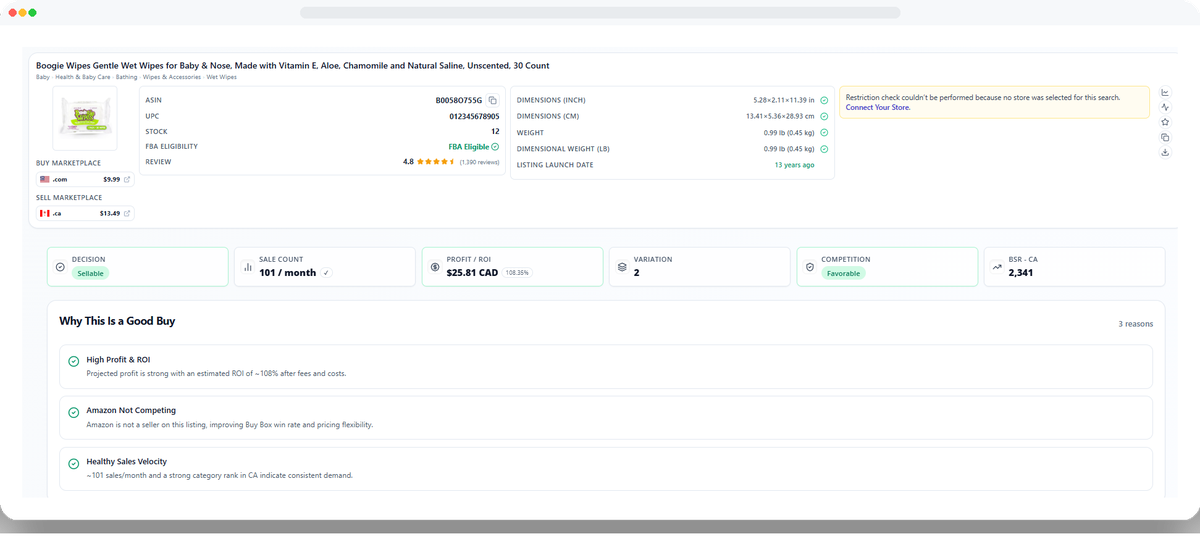Viewport: 1200px width, 547px height.
Task: Click the small check next to 101 / month
Action: [327, 272]
